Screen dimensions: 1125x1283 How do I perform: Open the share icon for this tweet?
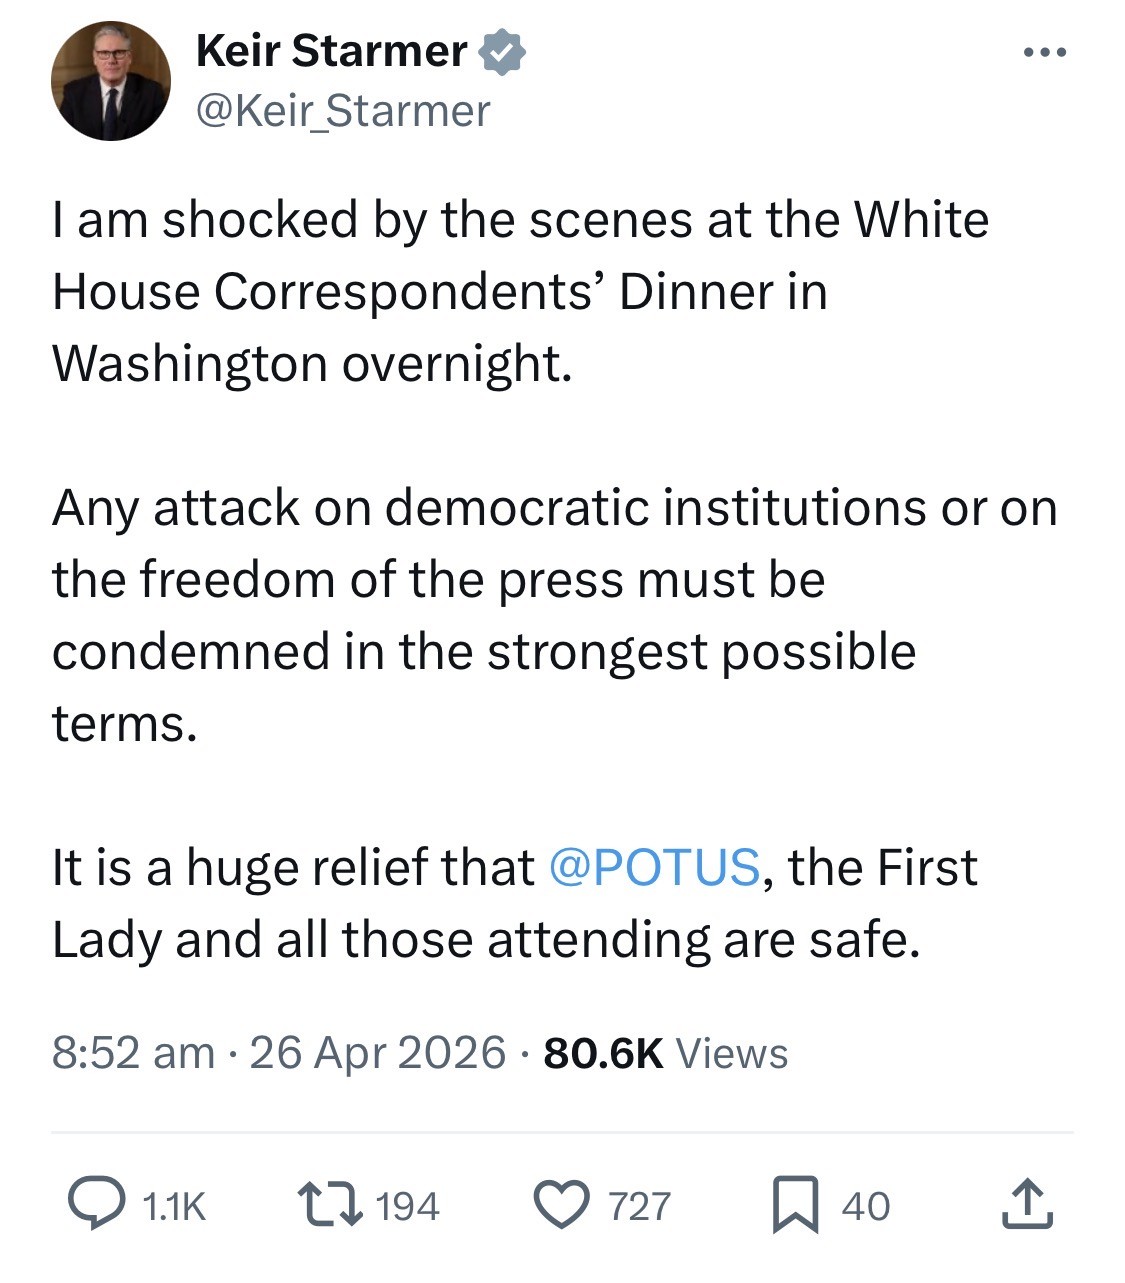1027,1204
